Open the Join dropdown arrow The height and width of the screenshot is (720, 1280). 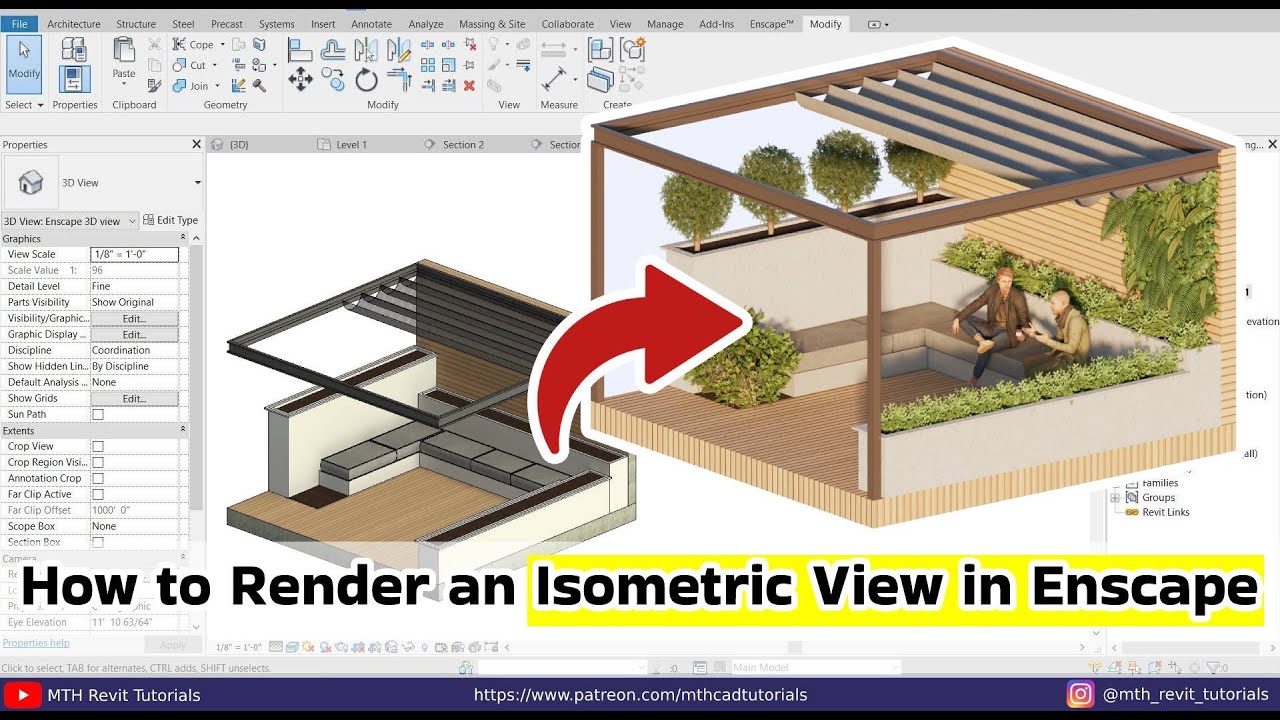pos(218,86)
